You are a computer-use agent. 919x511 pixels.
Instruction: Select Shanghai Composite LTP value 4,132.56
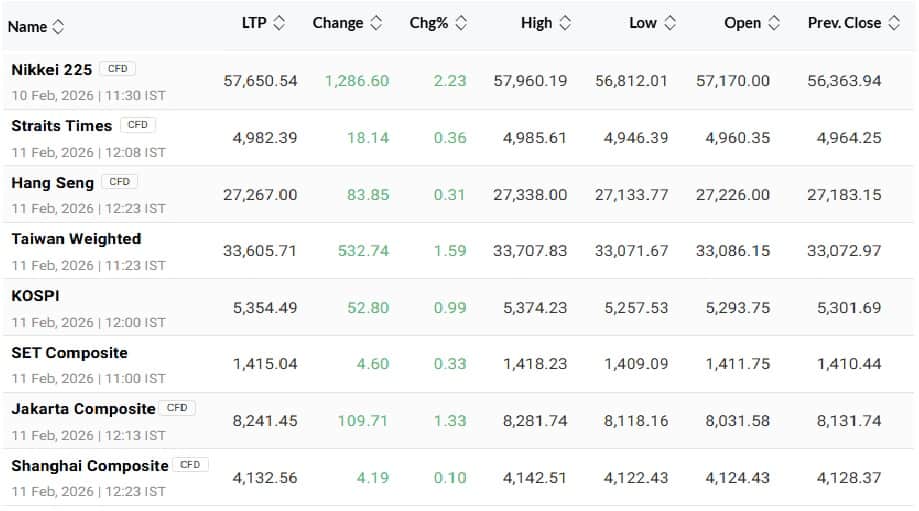pyautogui.click(x=265, y=478)
